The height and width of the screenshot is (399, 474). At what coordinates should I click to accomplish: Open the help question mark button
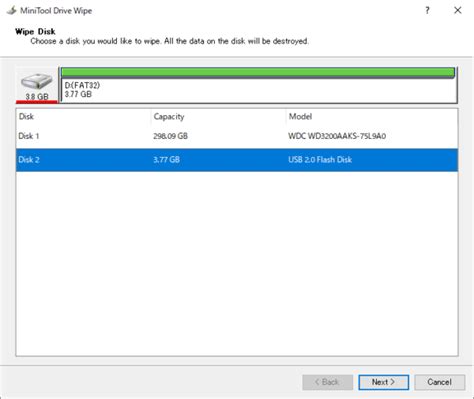[x=427, y=11]
